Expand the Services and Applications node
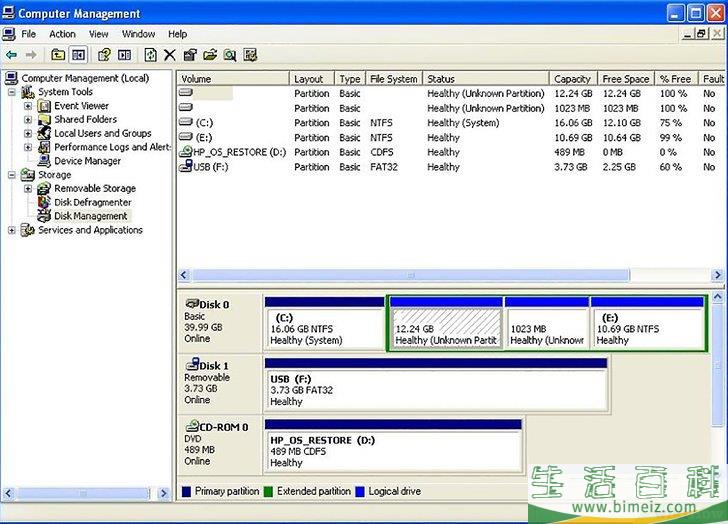This screenshot has width=728, height=524. (x=12, y=230)
